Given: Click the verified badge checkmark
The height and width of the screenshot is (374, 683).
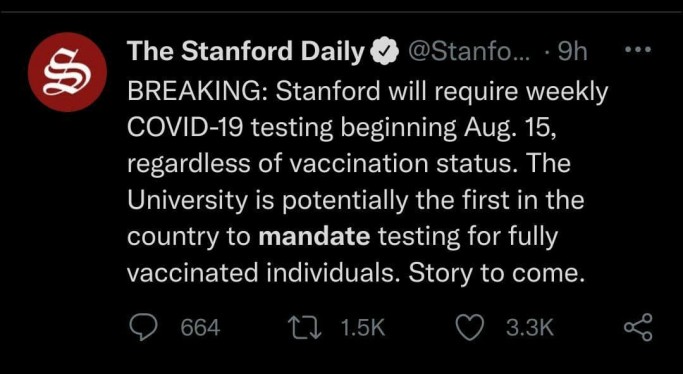Looking at the screenshot, I should pyautogui.click(x=385, y=53).
